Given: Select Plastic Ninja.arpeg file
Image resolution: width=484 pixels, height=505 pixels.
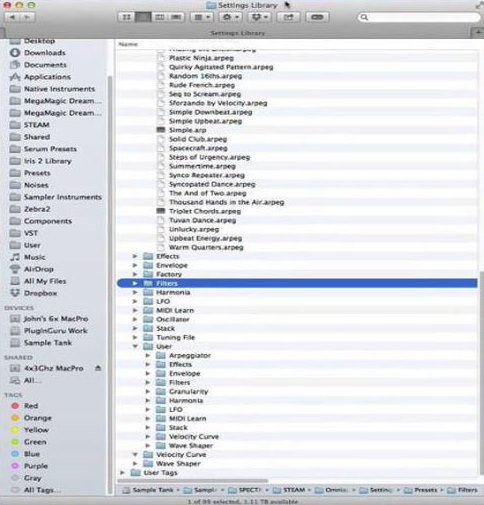Looking at the screenshot, I should tap(201, 58).
